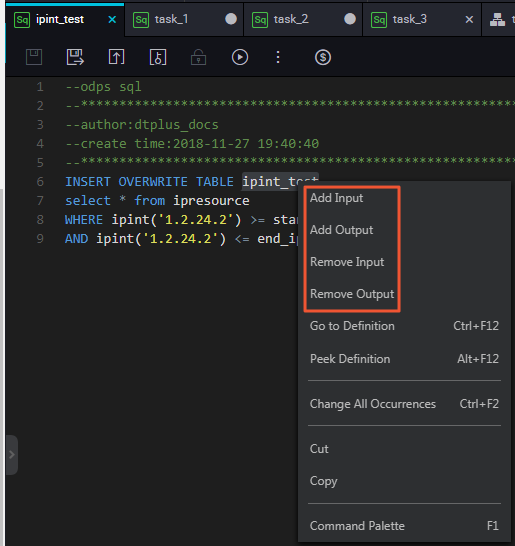Image resolution: width=515 pixels, height=546 pixels.
Task: Click line number 9 in gutter
Action: point(40,239)
